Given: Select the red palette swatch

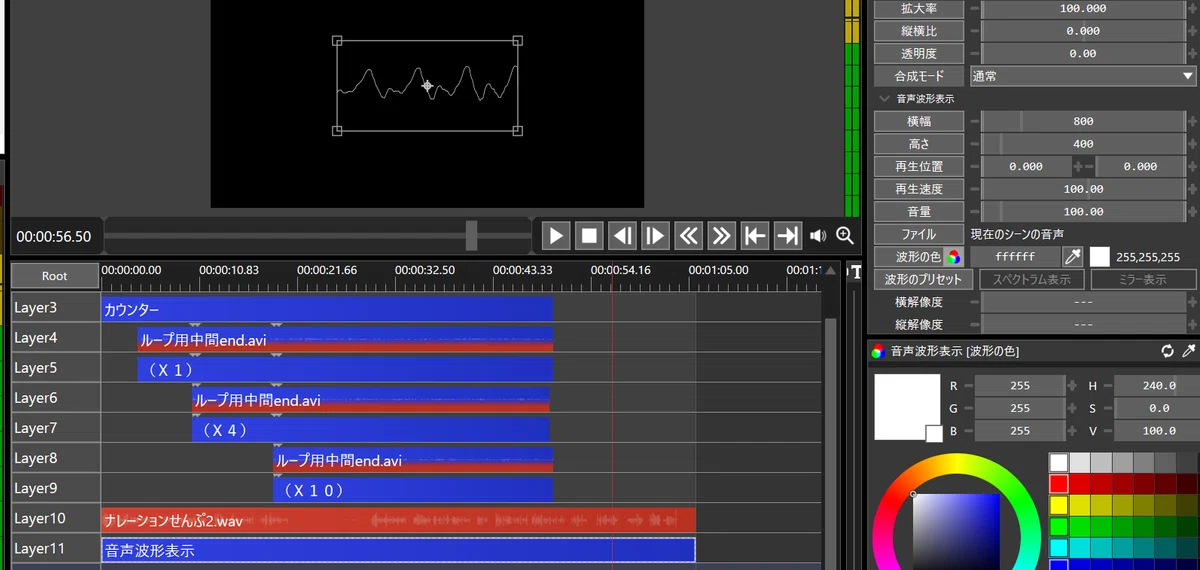Looking at the screenshot, I should pyautogui.click(x=1058, y=484).
